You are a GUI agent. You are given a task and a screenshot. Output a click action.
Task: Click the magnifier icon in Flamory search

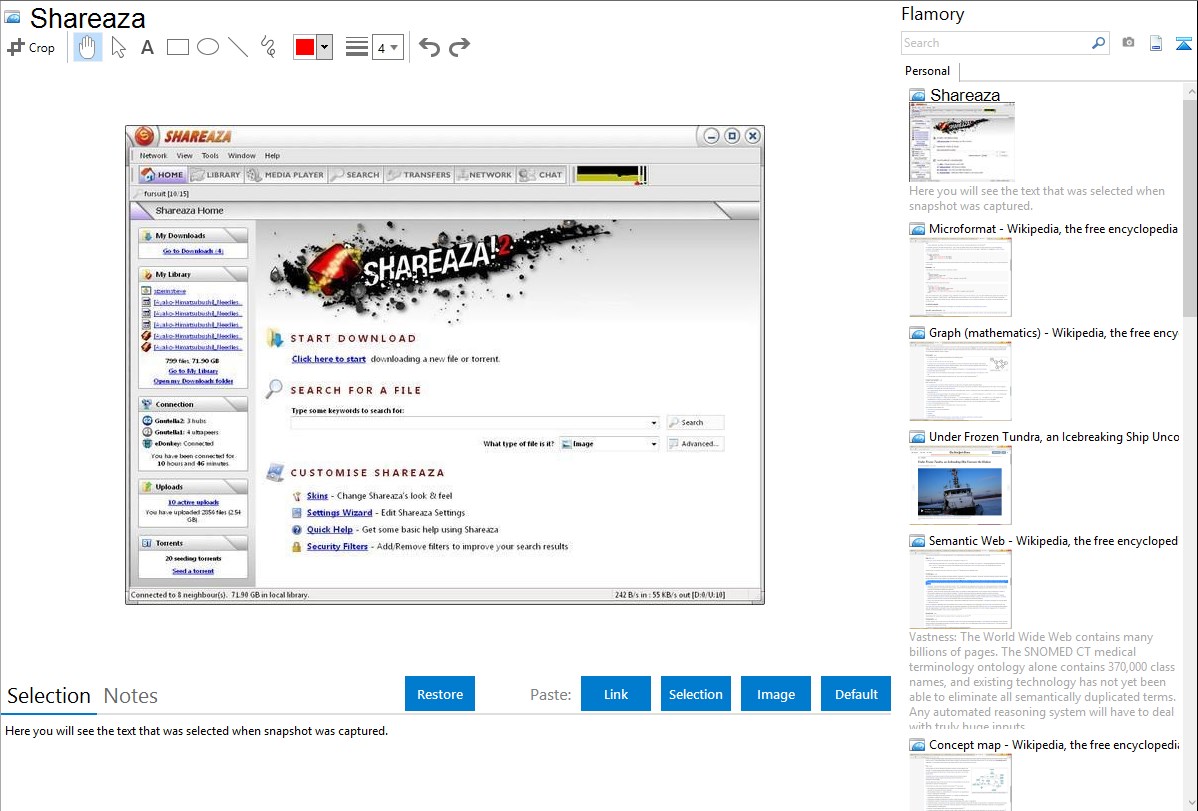click(x=1098, y=43)
